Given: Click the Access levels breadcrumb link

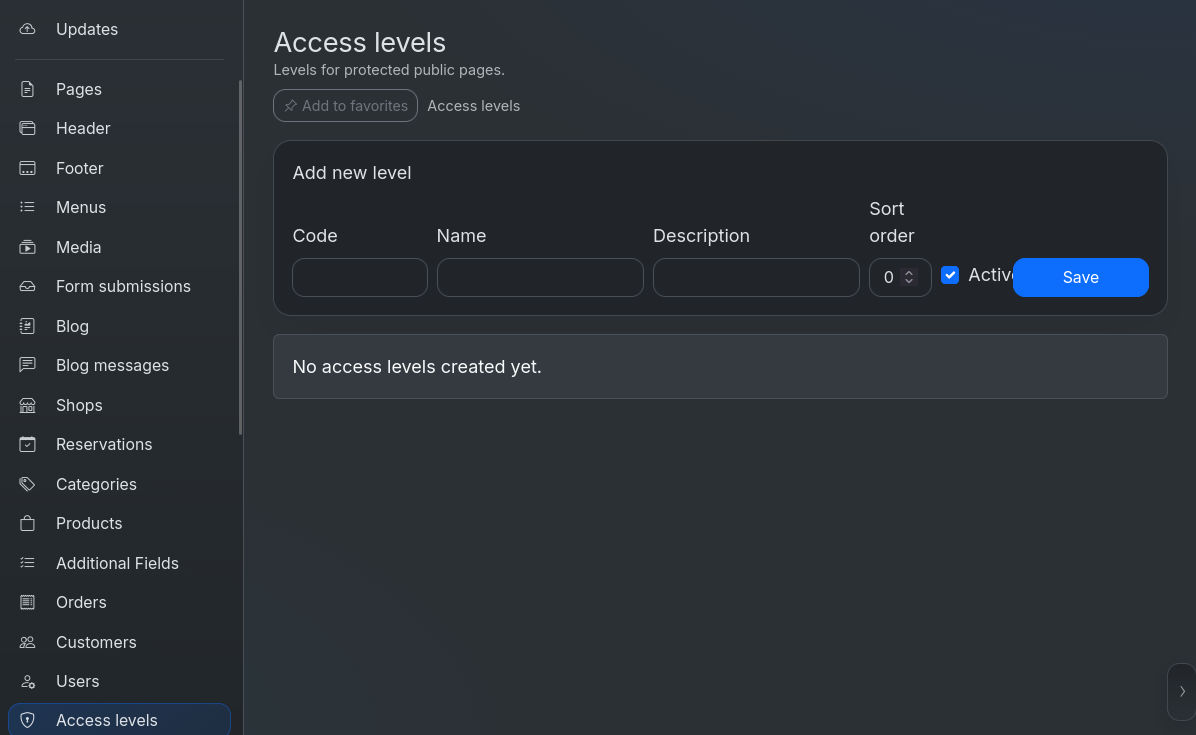Looking at the screenshot, I should [474, 106].
